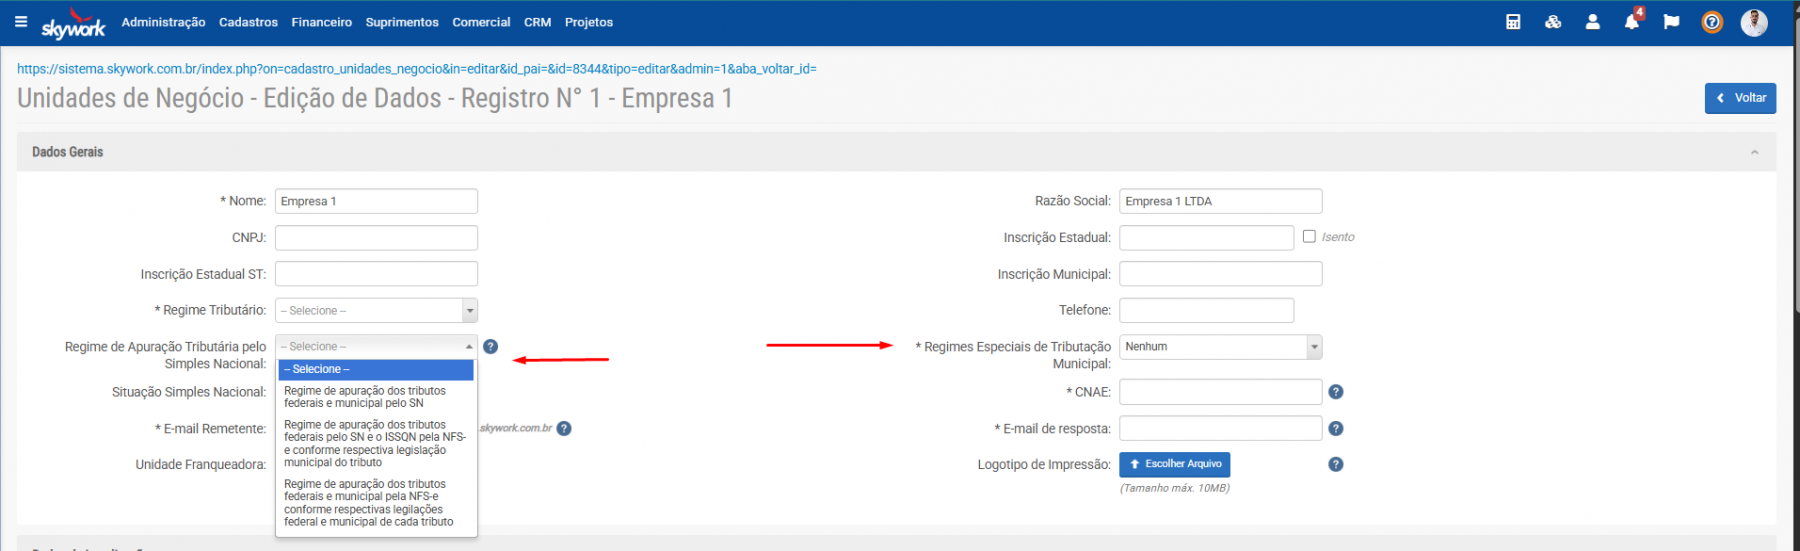Open the Suprimentos menu
This screenshot has height=551, width=1800.
pyautogui.click(x=402, y=22)
